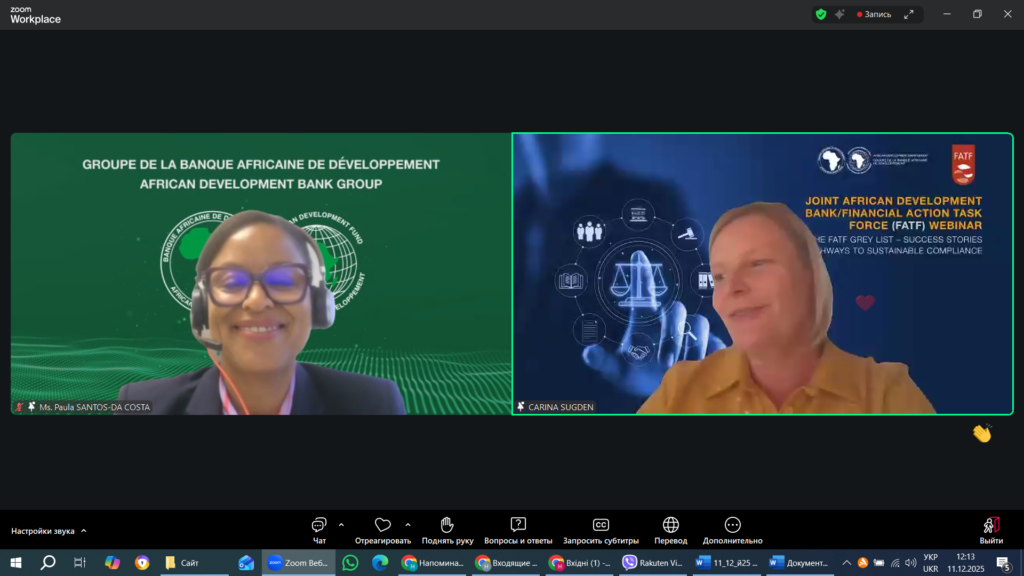Viewport: 1024px width, 576px height.
Task: Select Carina Sugden's video tile
Action: tap(762, 273)
